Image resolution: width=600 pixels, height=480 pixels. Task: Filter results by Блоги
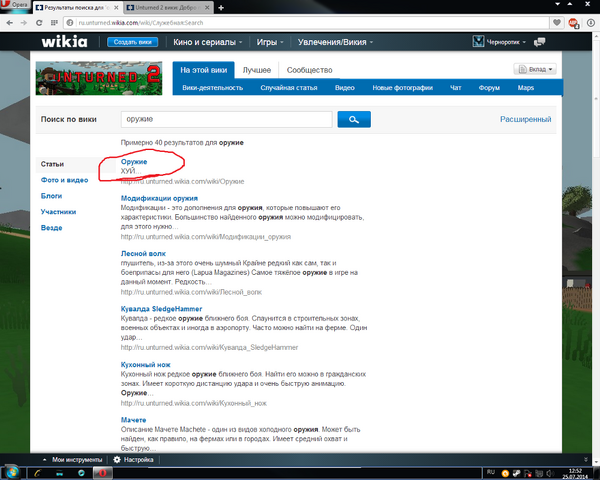click(51, 196)
